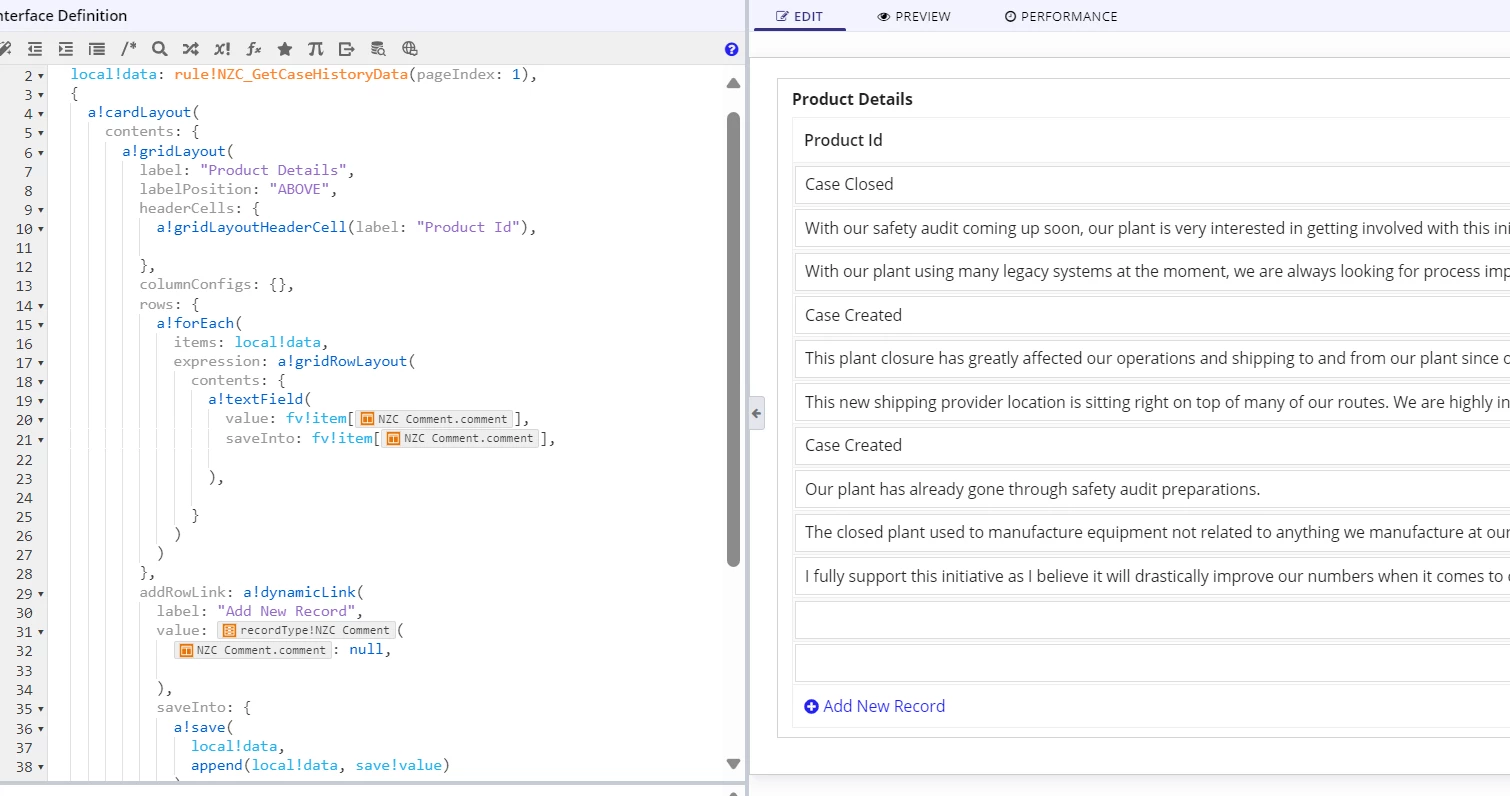Collapse textField fold at line 19
The image size is (1510, 796).
[x=41, y=401]
